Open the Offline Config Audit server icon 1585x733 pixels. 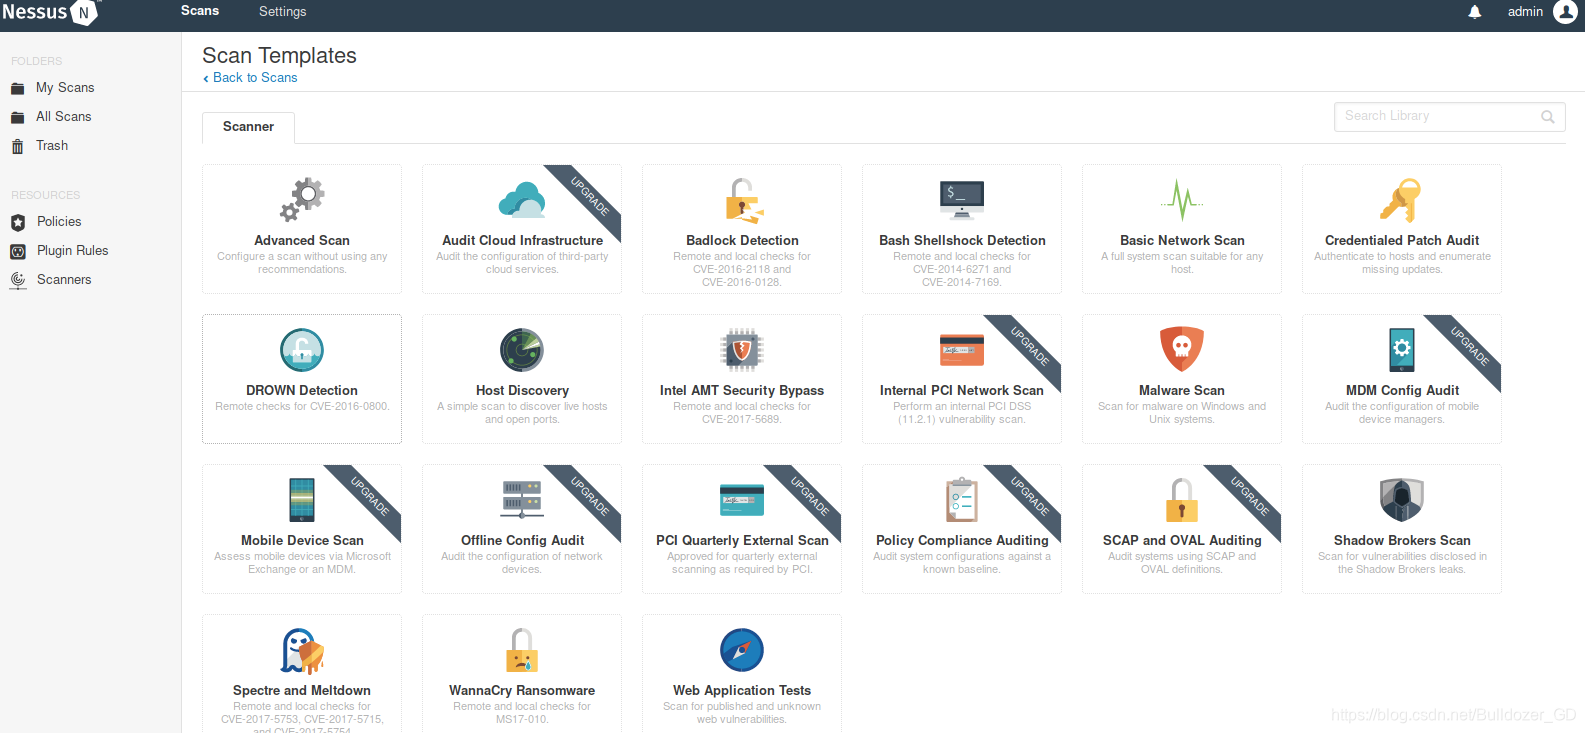click(522, 500)
